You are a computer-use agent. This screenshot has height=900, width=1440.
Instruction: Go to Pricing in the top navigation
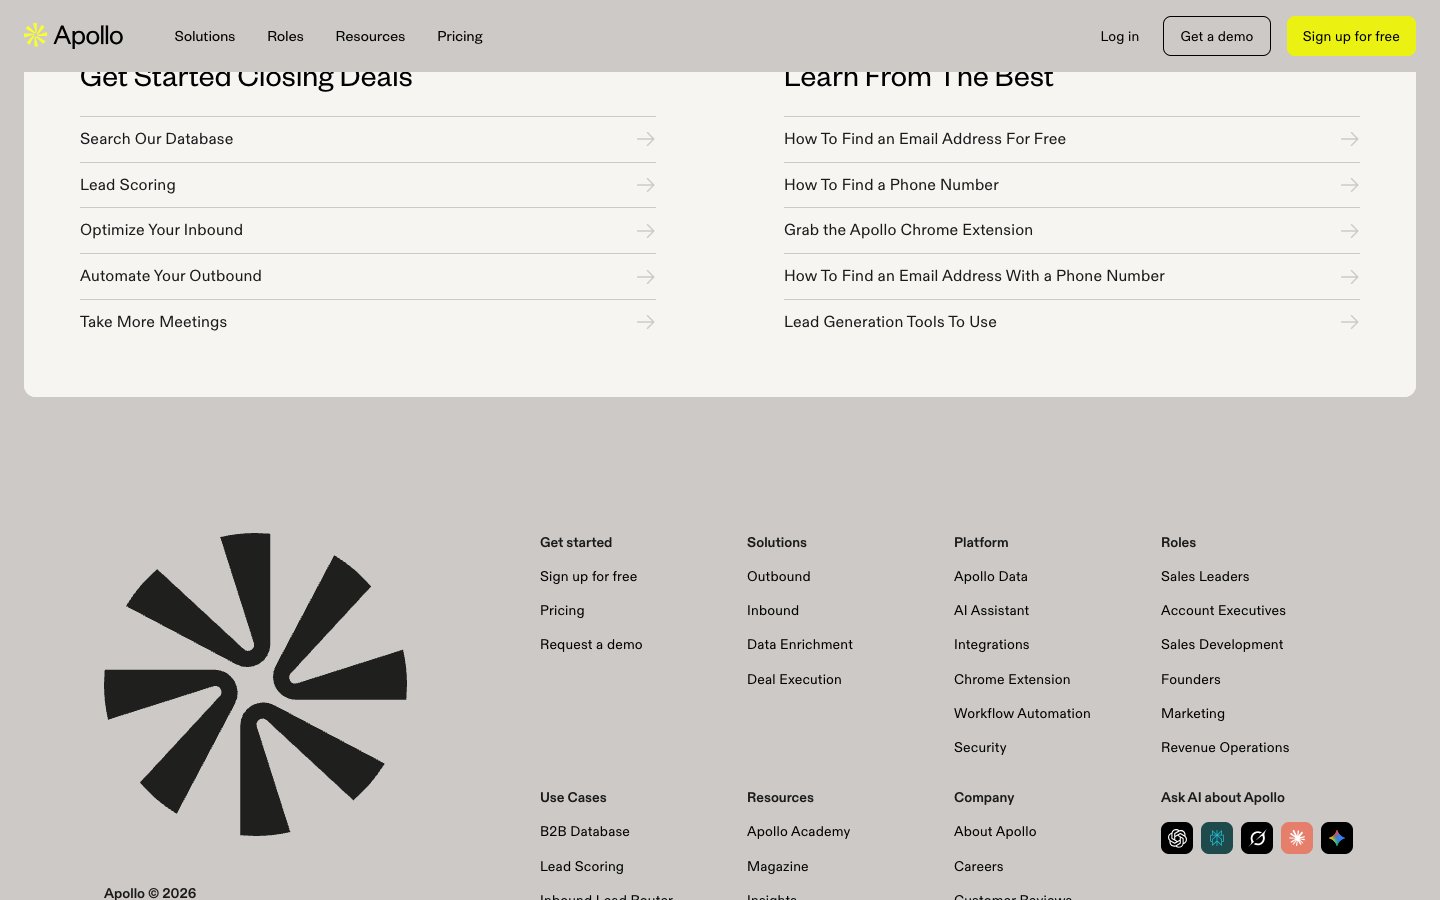[x=460, y=36]
